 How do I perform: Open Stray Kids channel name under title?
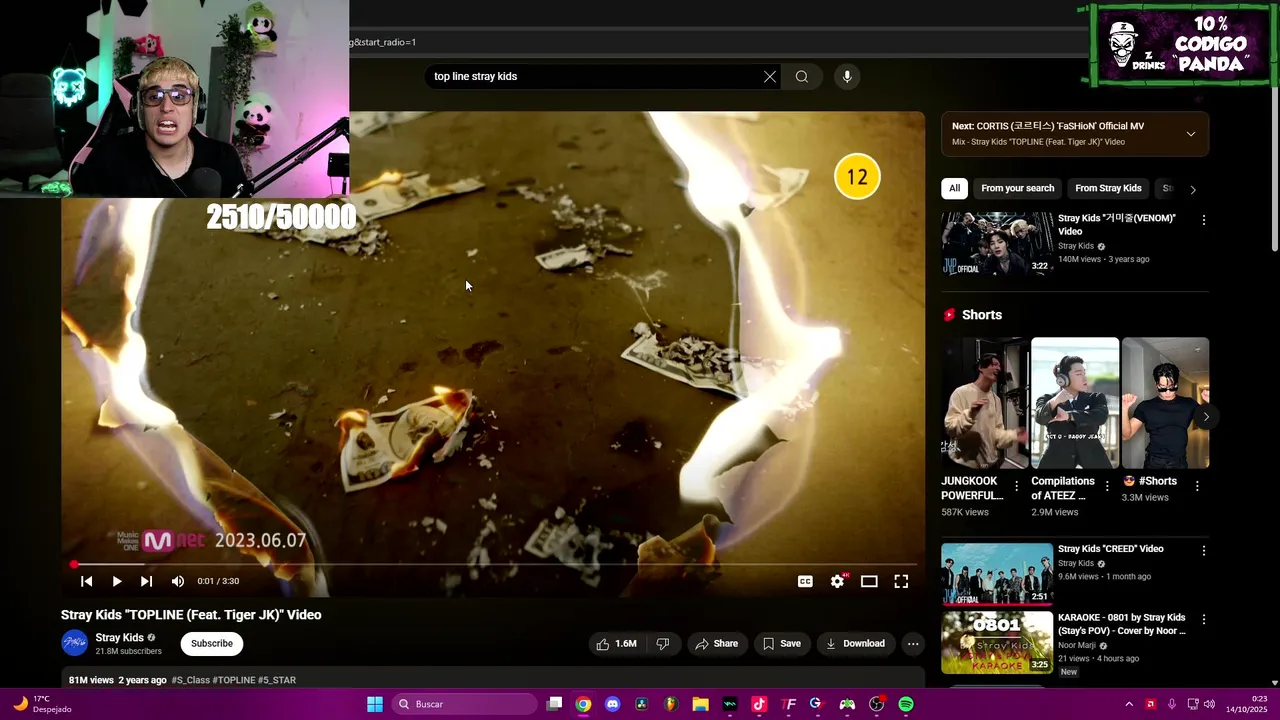(120, 637)
